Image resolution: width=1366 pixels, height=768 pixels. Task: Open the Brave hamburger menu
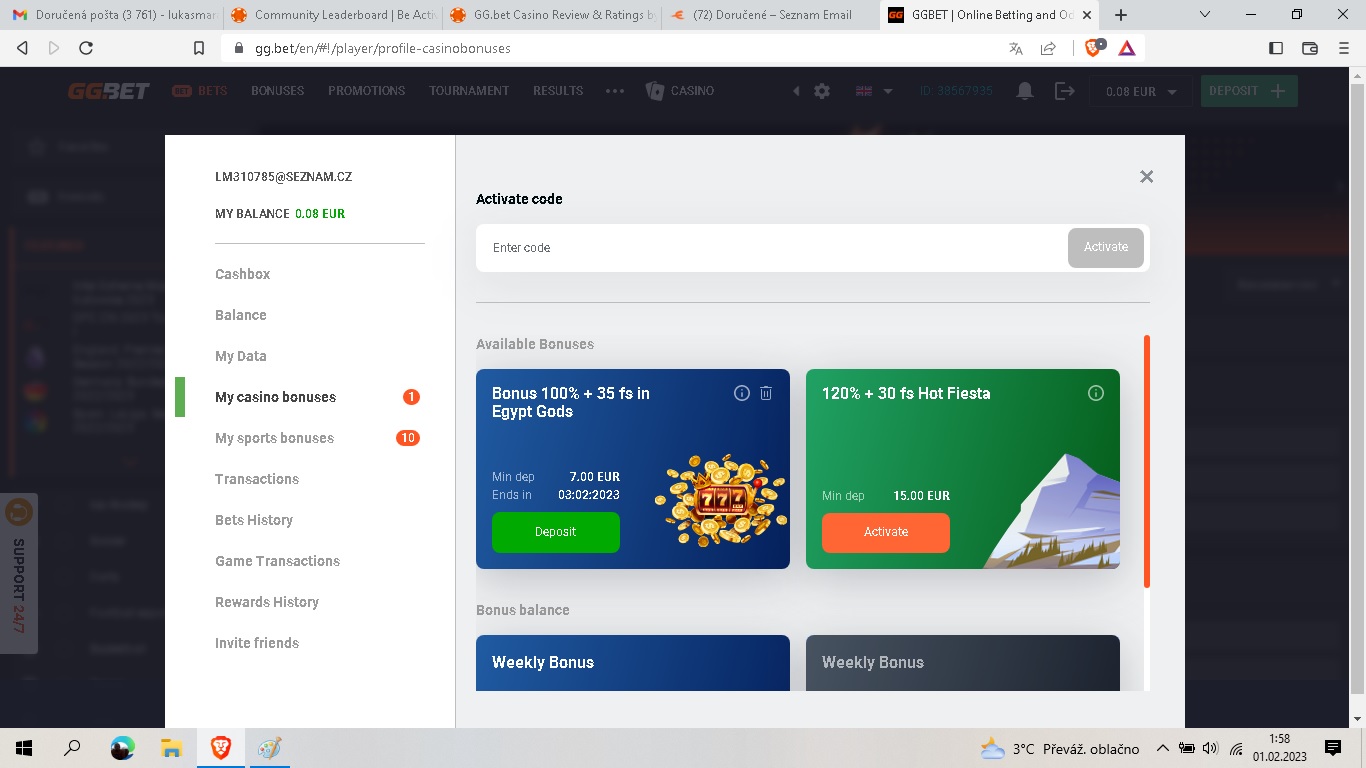1343,48
